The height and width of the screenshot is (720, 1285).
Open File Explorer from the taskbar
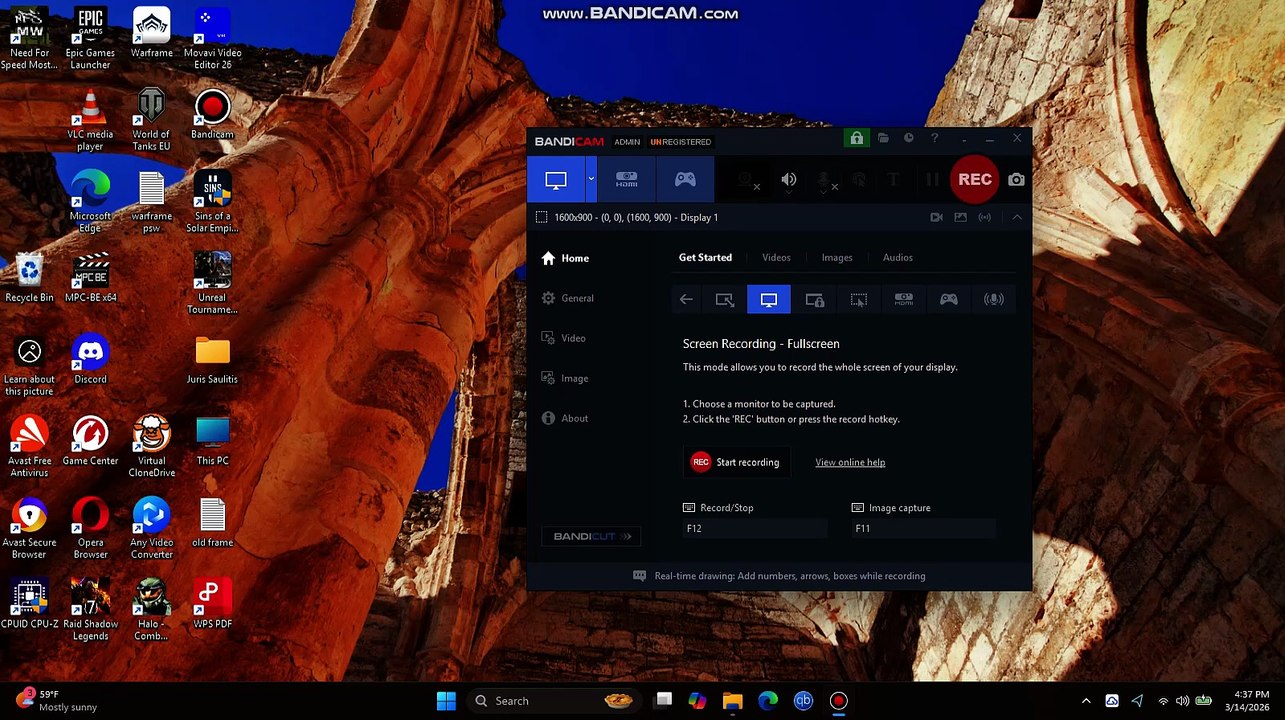point(733,701)
